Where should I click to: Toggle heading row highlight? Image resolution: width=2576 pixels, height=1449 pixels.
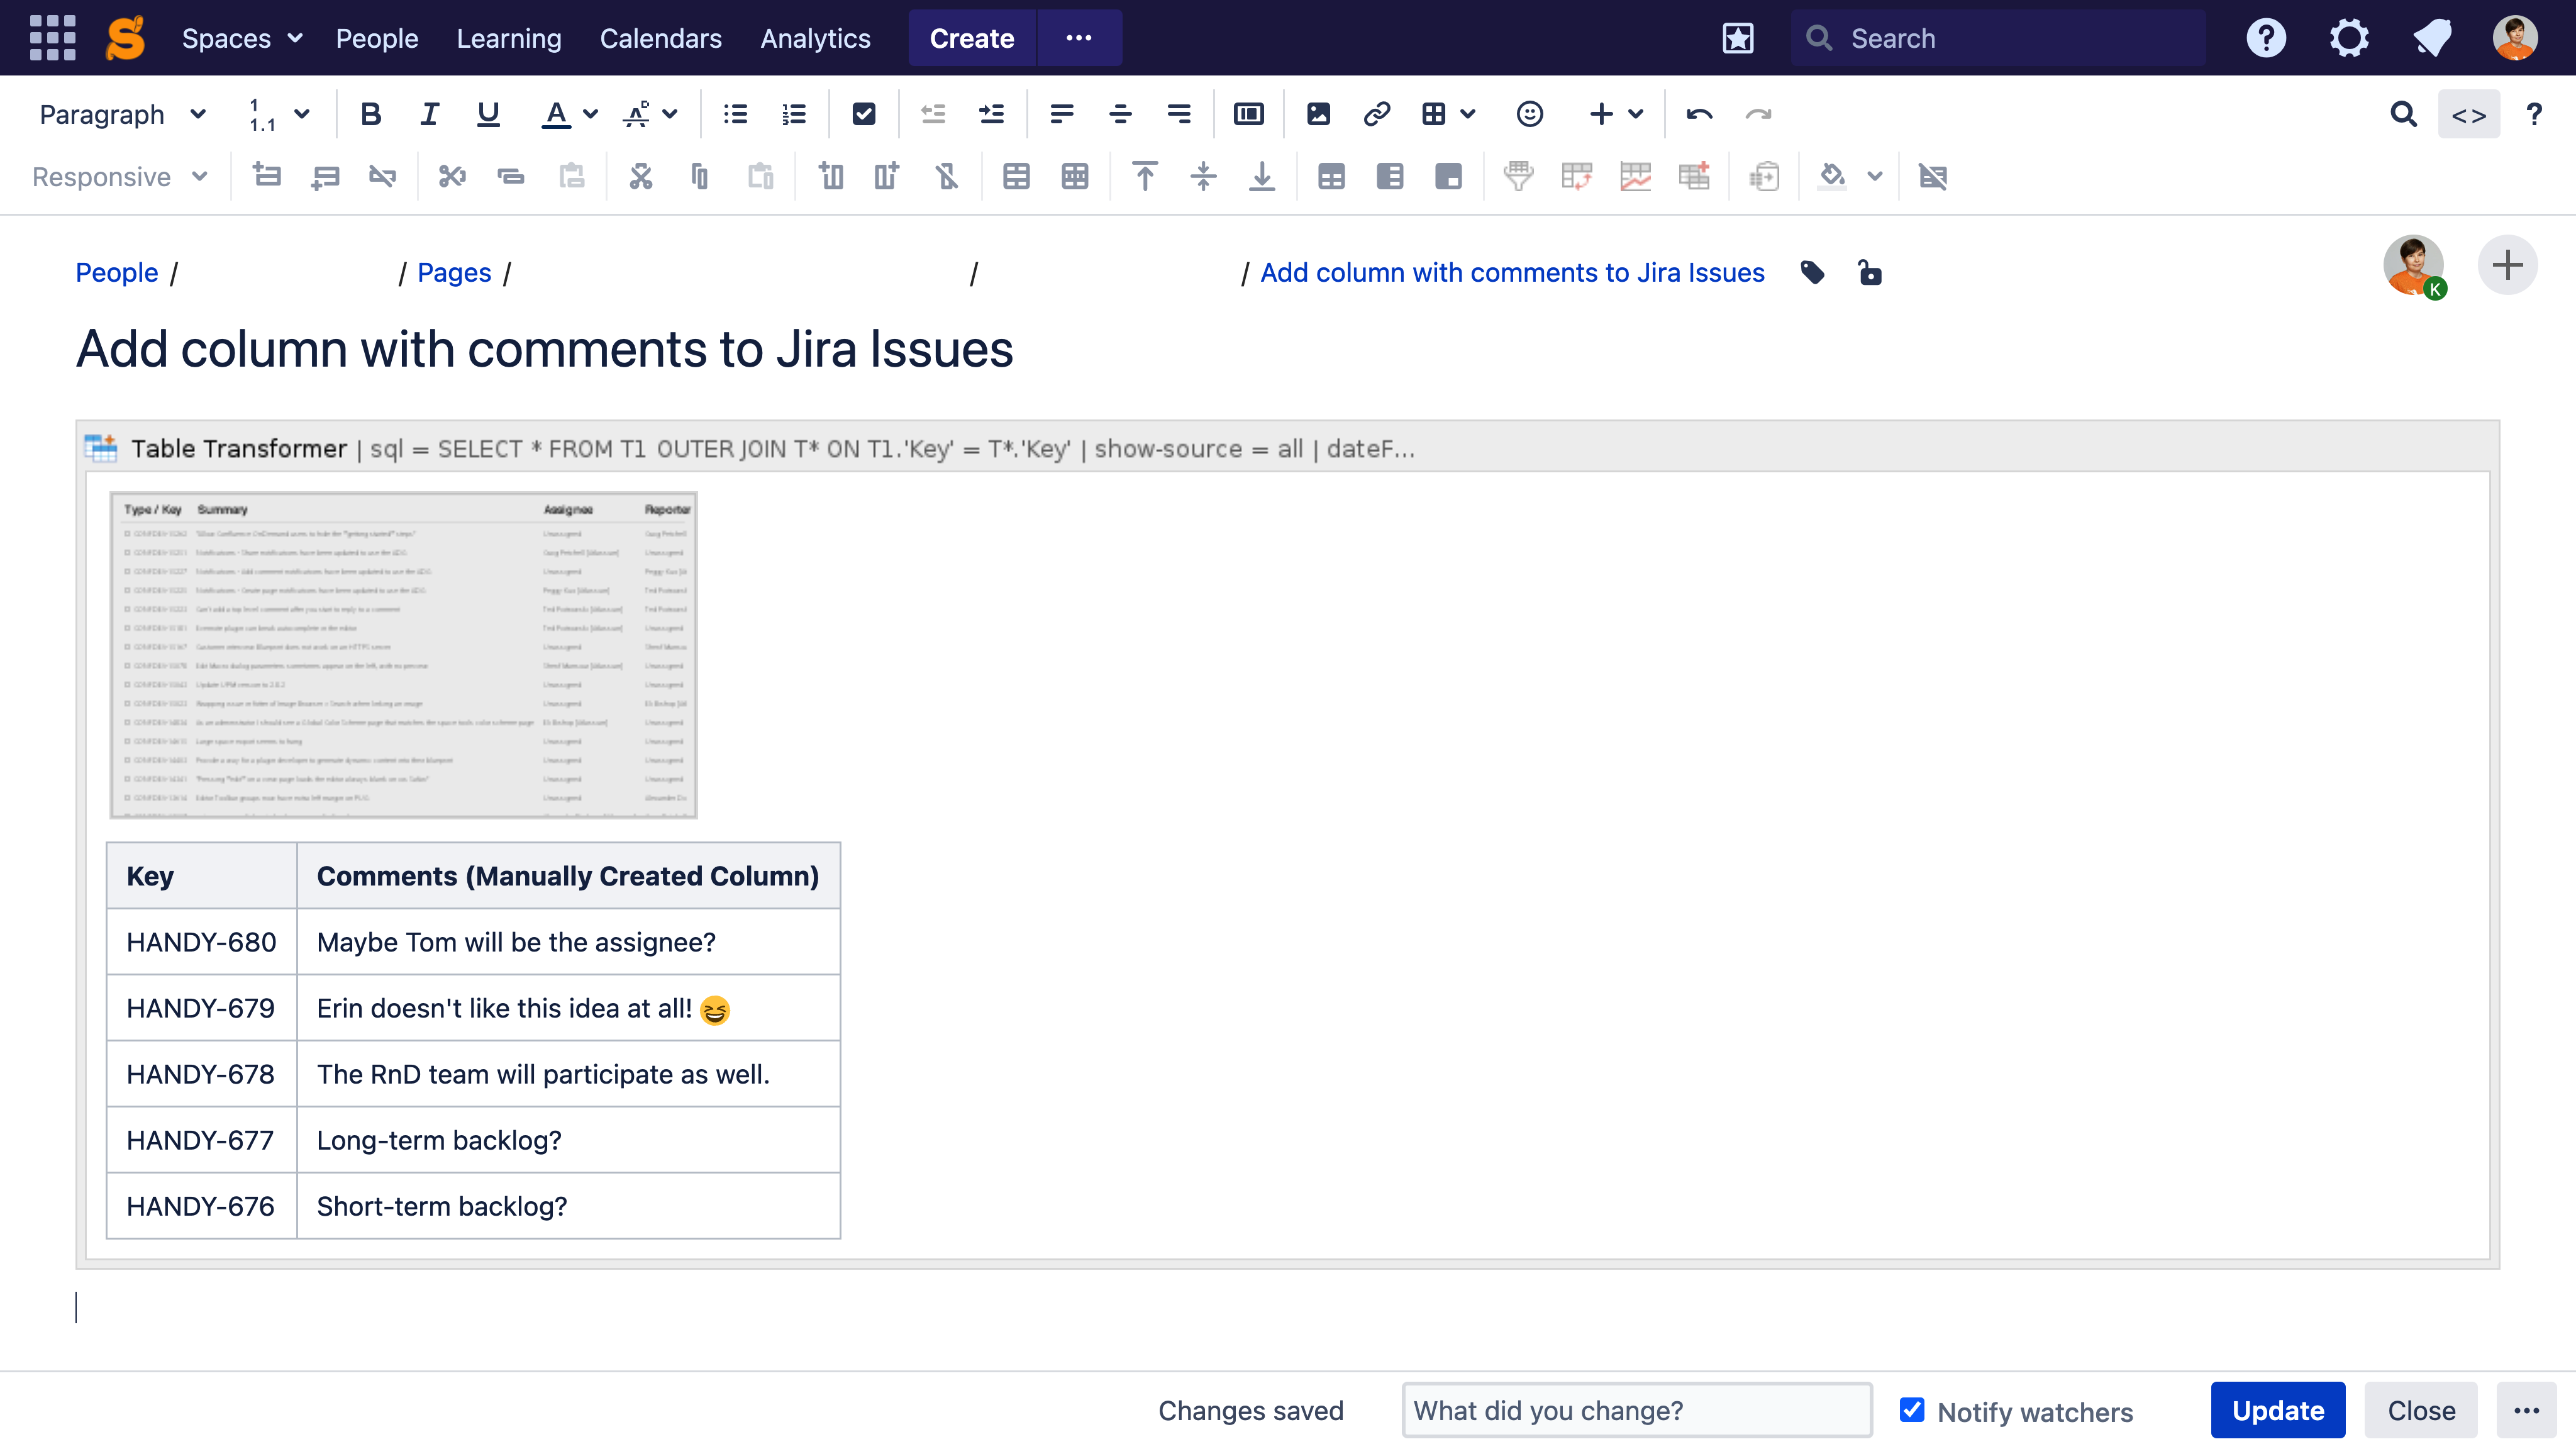[1331, 177]
